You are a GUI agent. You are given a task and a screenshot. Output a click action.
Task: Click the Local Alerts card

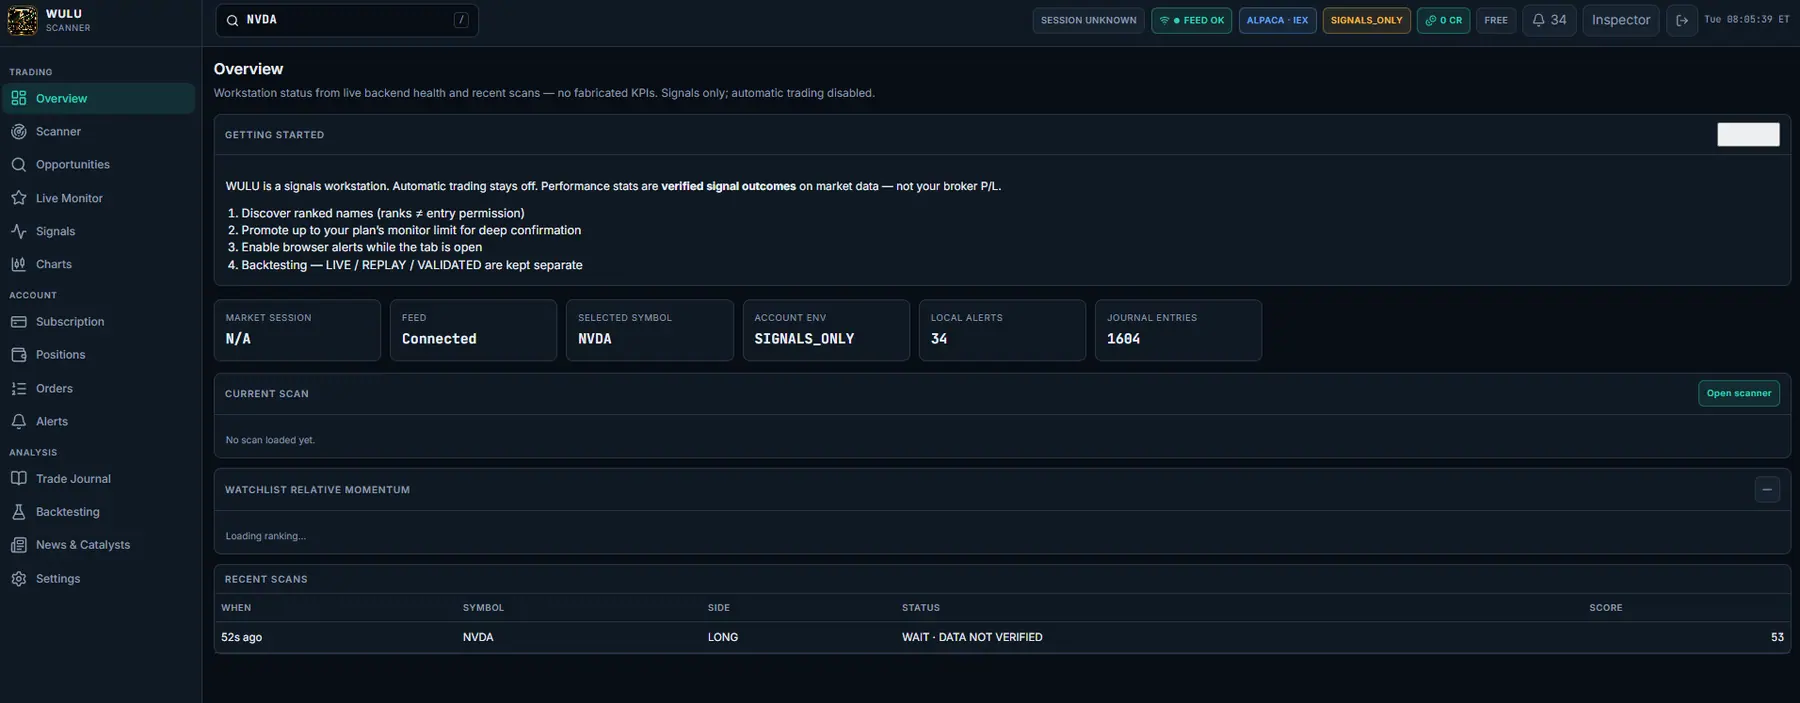click(x=1002, y=330)
